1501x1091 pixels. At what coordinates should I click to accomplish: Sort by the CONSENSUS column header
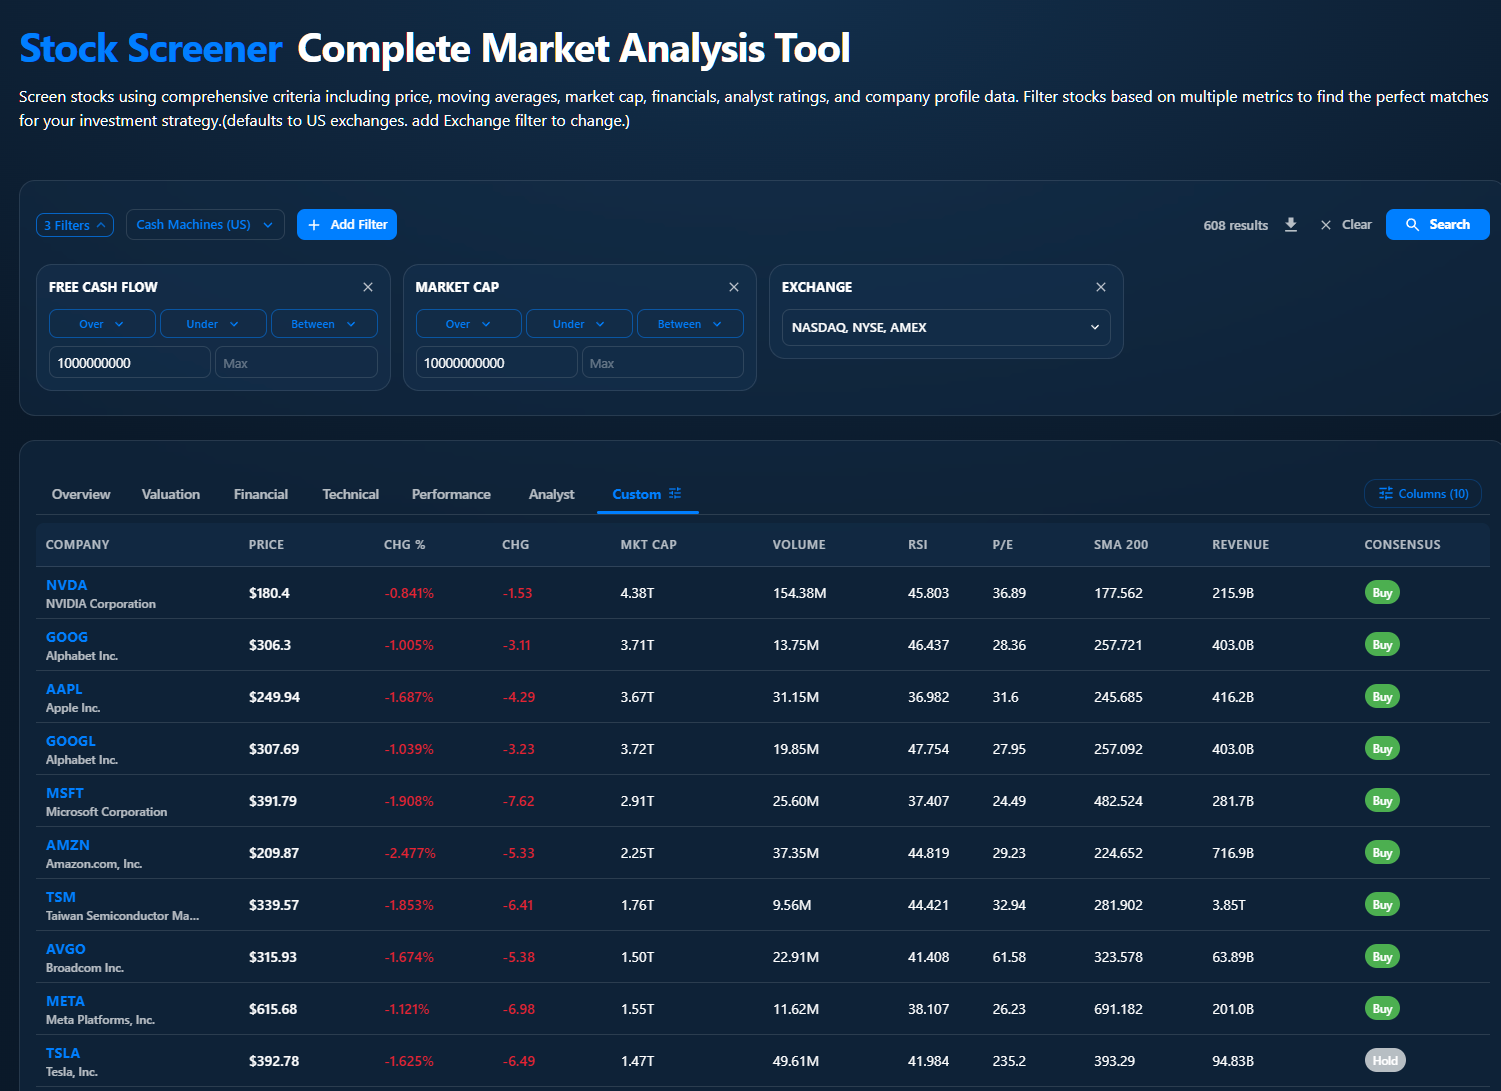click(1403, 545)
